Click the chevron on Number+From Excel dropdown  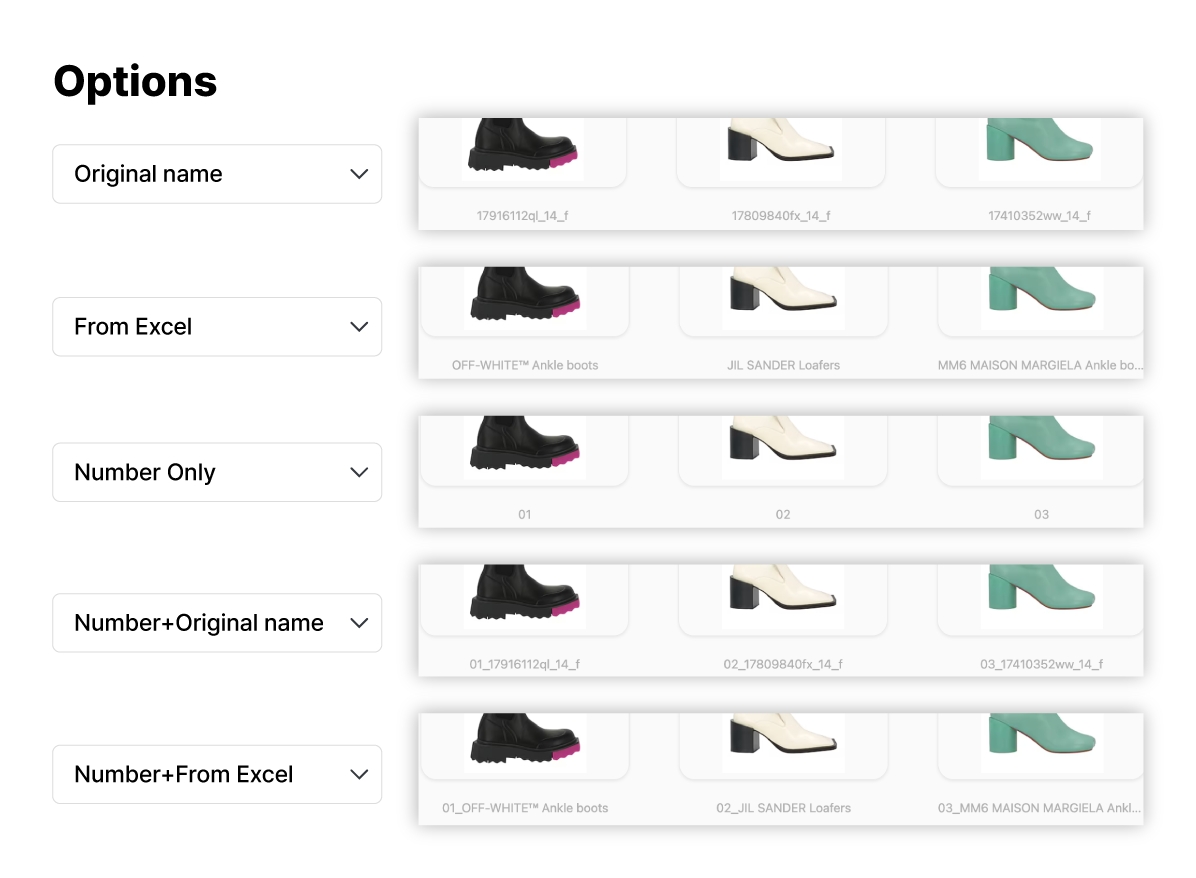point(359,774)
